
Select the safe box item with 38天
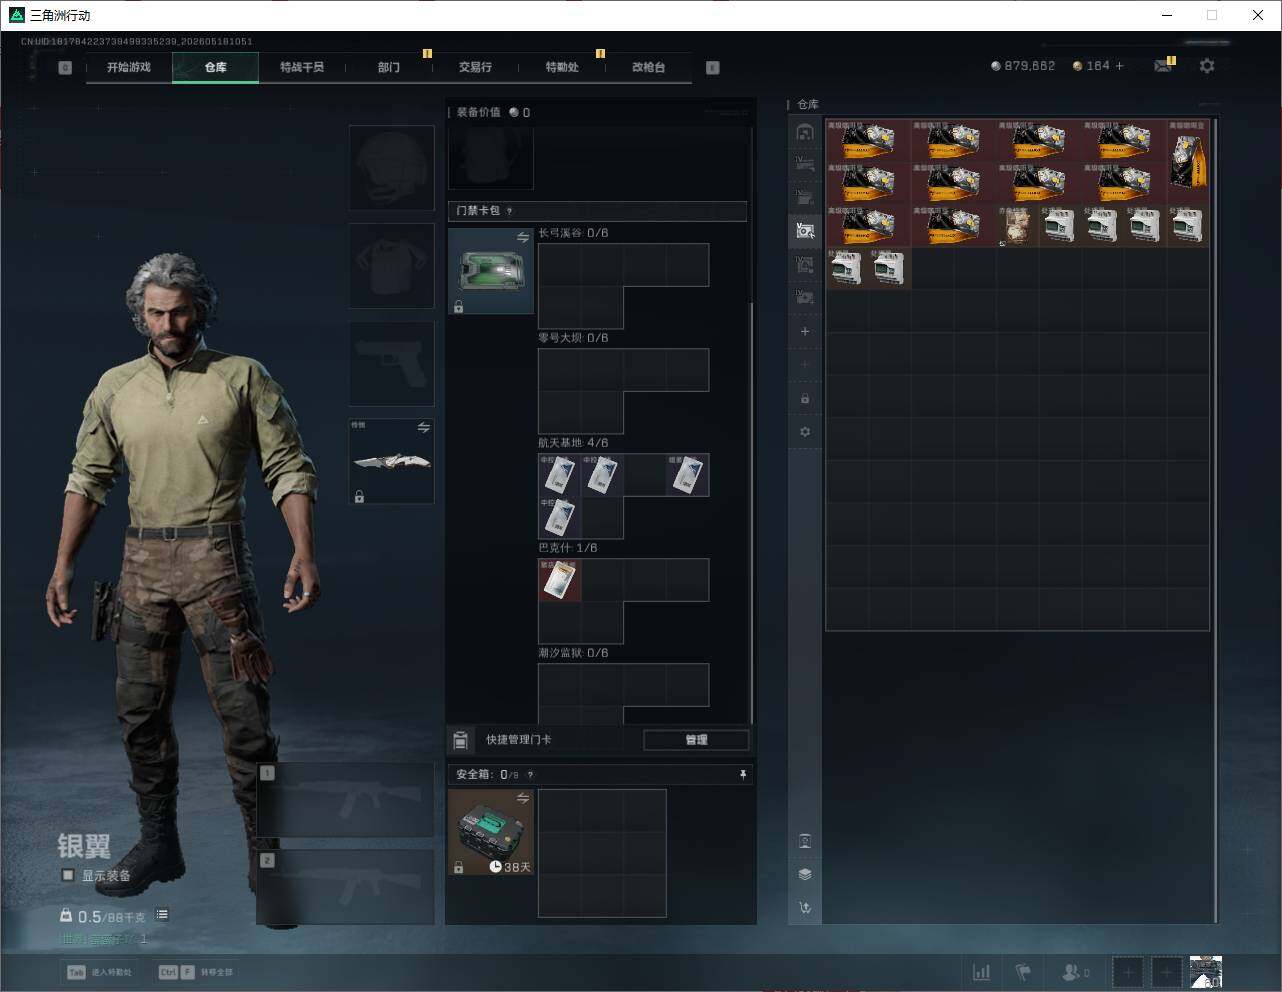click(x=491, y=832)
